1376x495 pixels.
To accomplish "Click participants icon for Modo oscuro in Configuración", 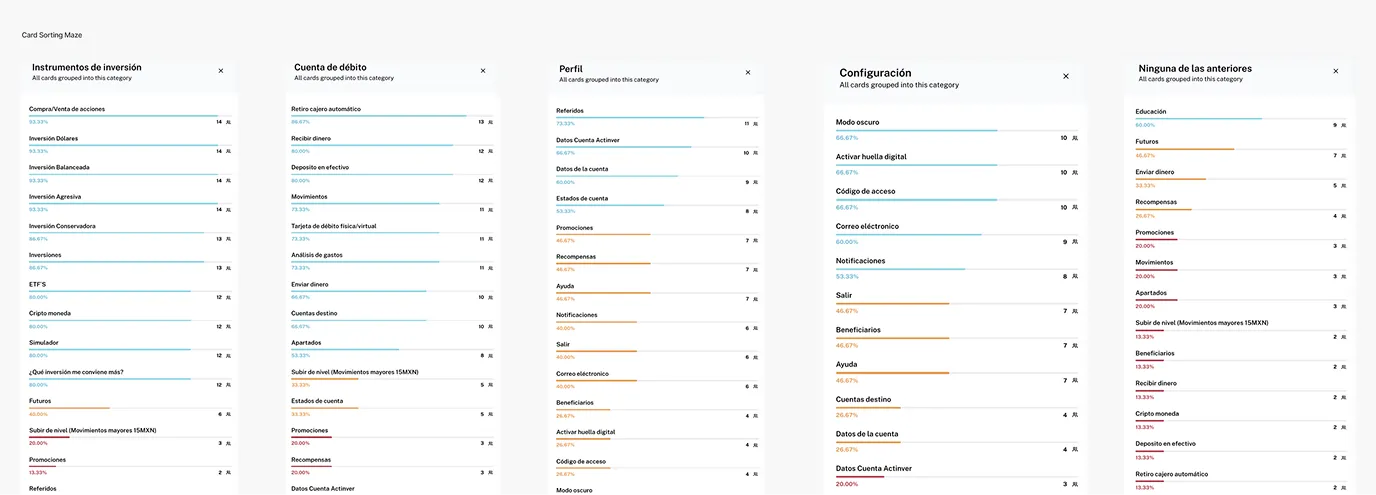I will 1075,138.
